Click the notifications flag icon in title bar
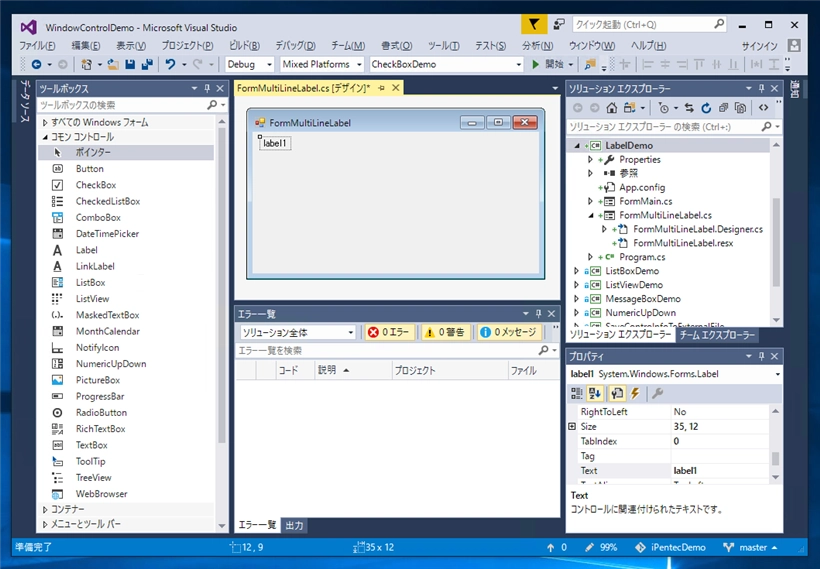820x569 pixels. (x=533, y=24)
